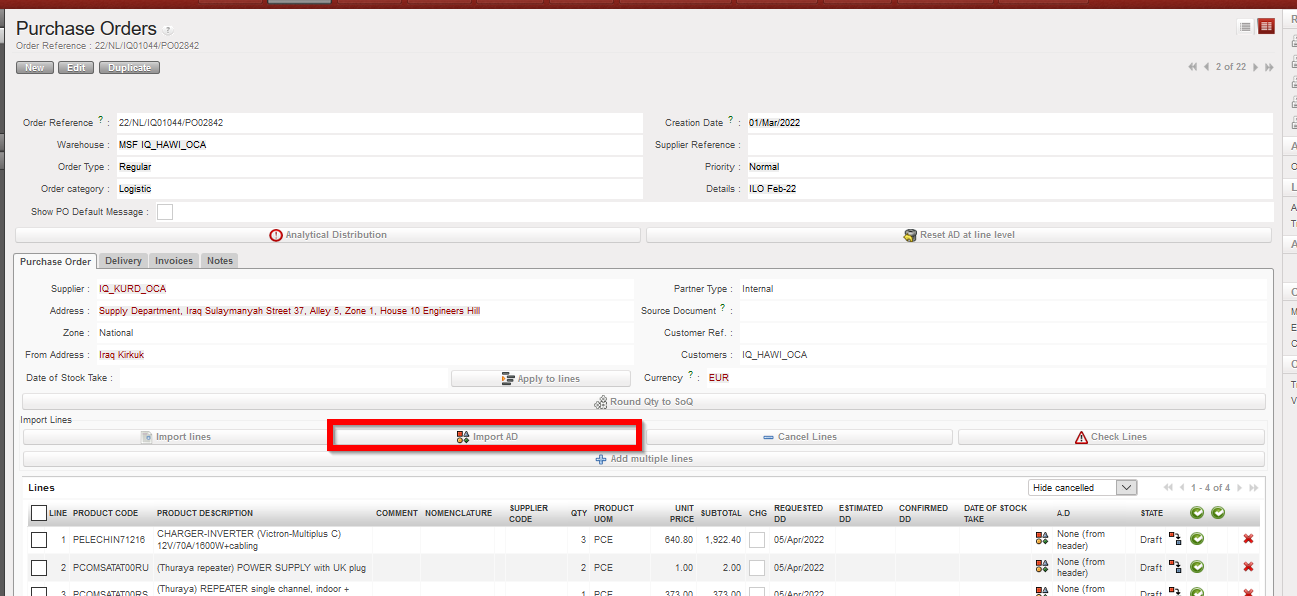This screenshot has width=1297, height=596.
Task: Switch to the Invoices tab
Action: click(174, 261)
